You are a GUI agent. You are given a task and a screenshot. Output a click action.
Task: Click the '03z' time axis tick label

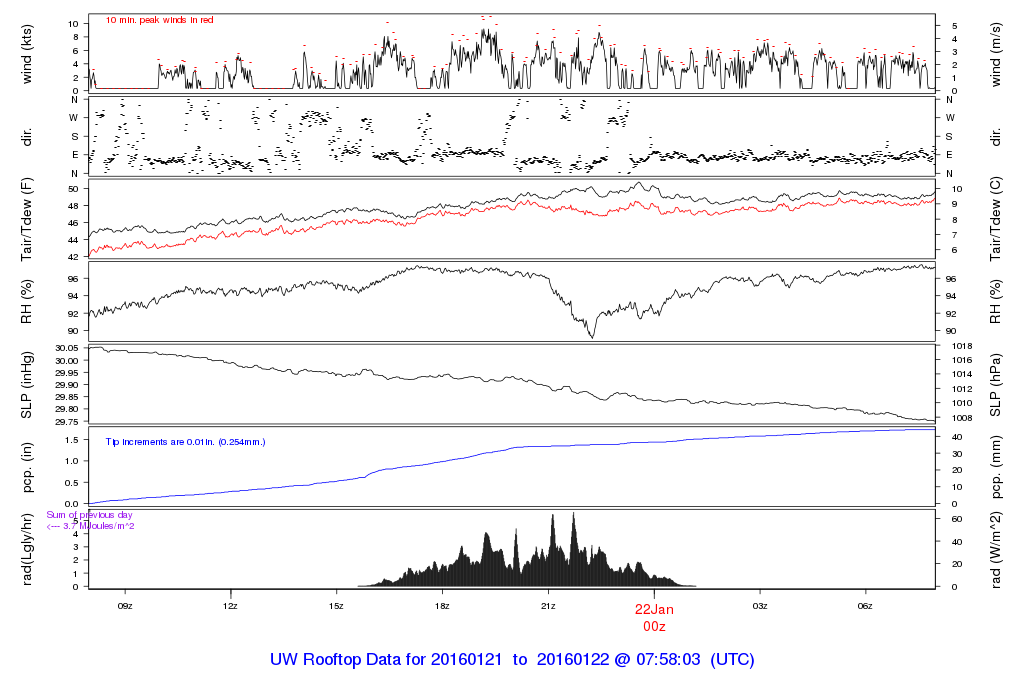tap(760, 606)
